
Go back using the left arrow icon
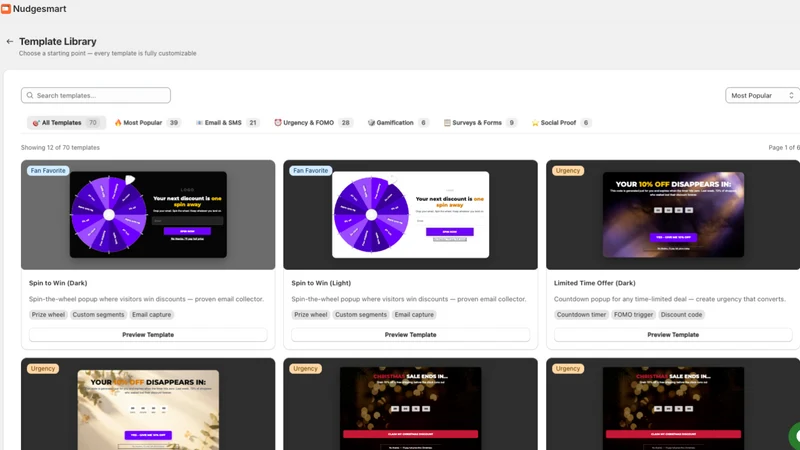pos(10,41)
